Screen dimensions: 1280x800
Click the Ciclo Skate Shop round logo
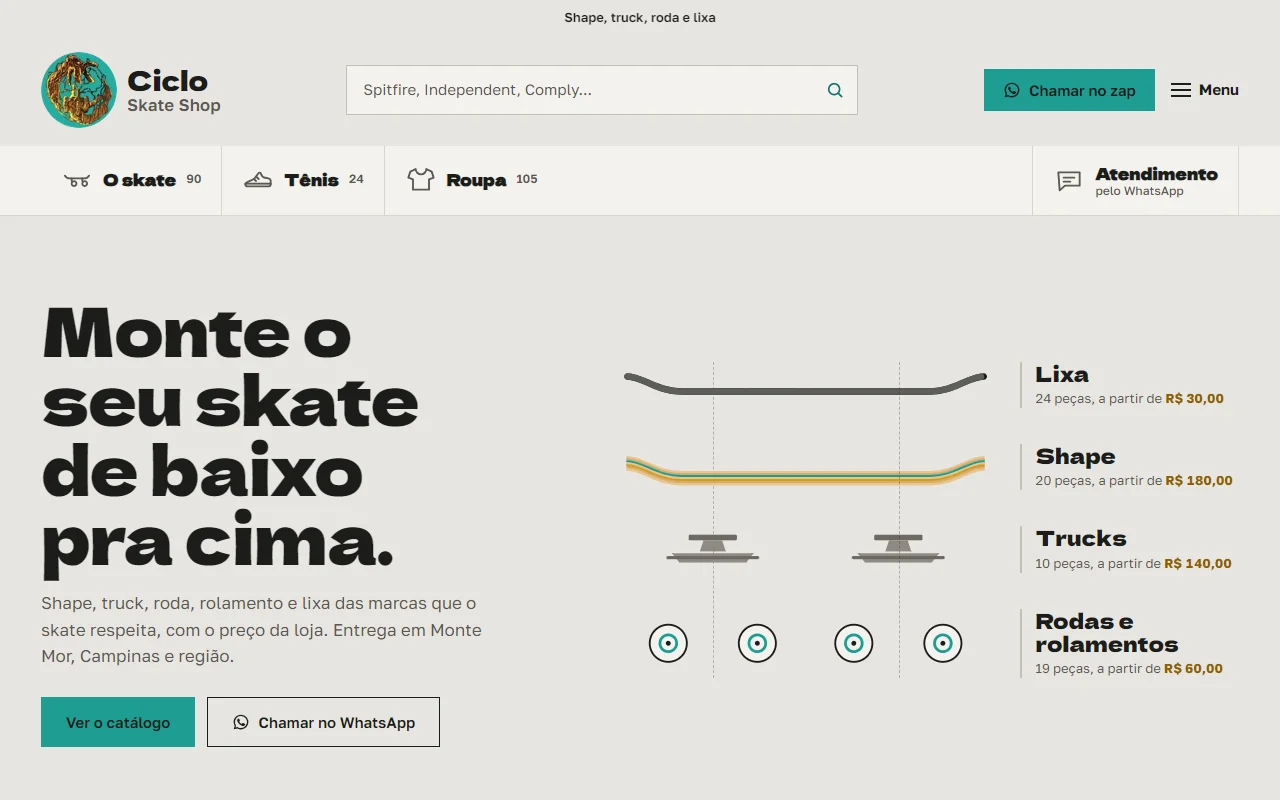[79, 90]
